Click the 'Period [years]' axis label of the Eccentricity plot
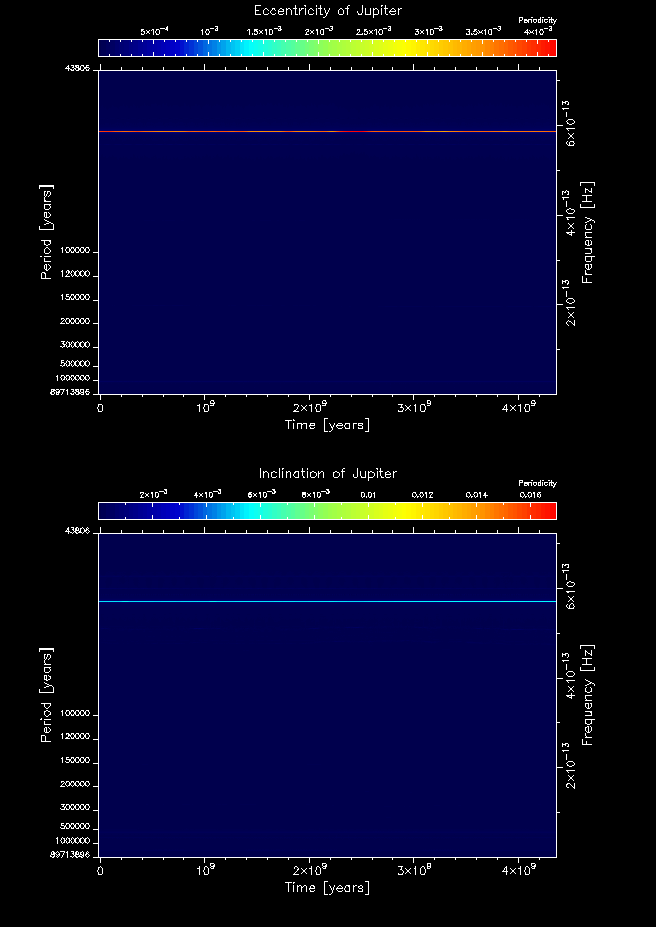This screenshot has height=927, width=656. 46,231
